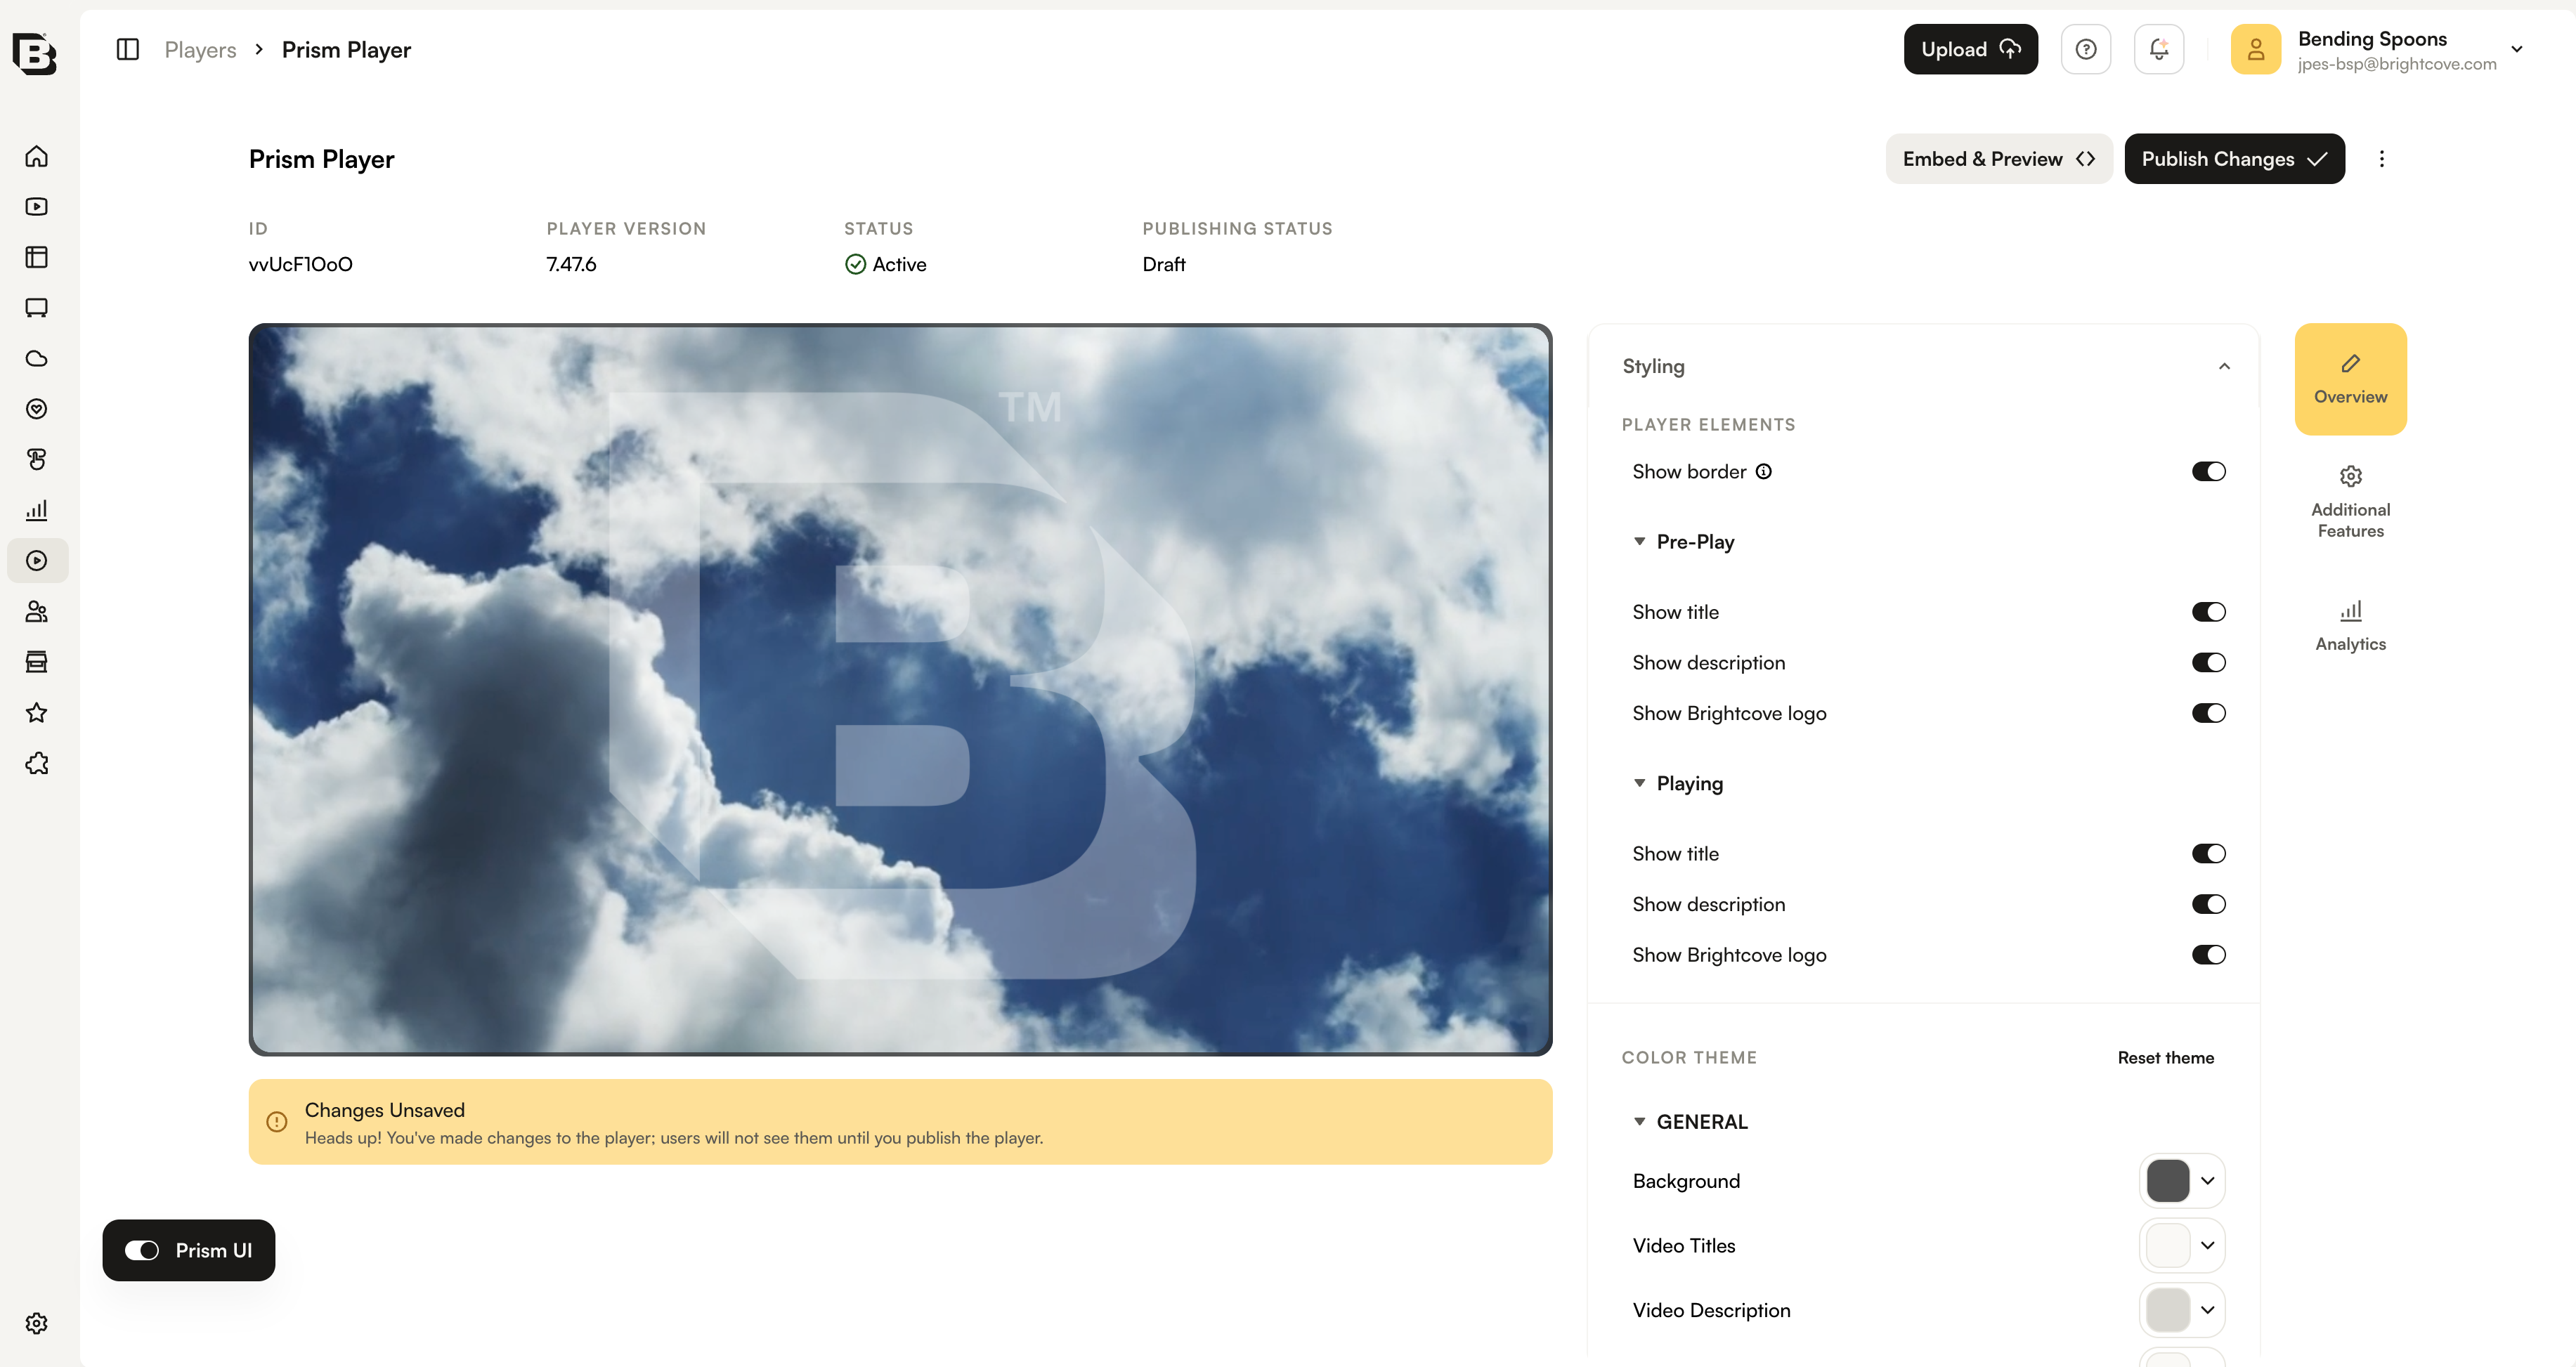Screen dimensions: 2576x1367
Task: Open the three-dot more options menu
Action: 2382,159
